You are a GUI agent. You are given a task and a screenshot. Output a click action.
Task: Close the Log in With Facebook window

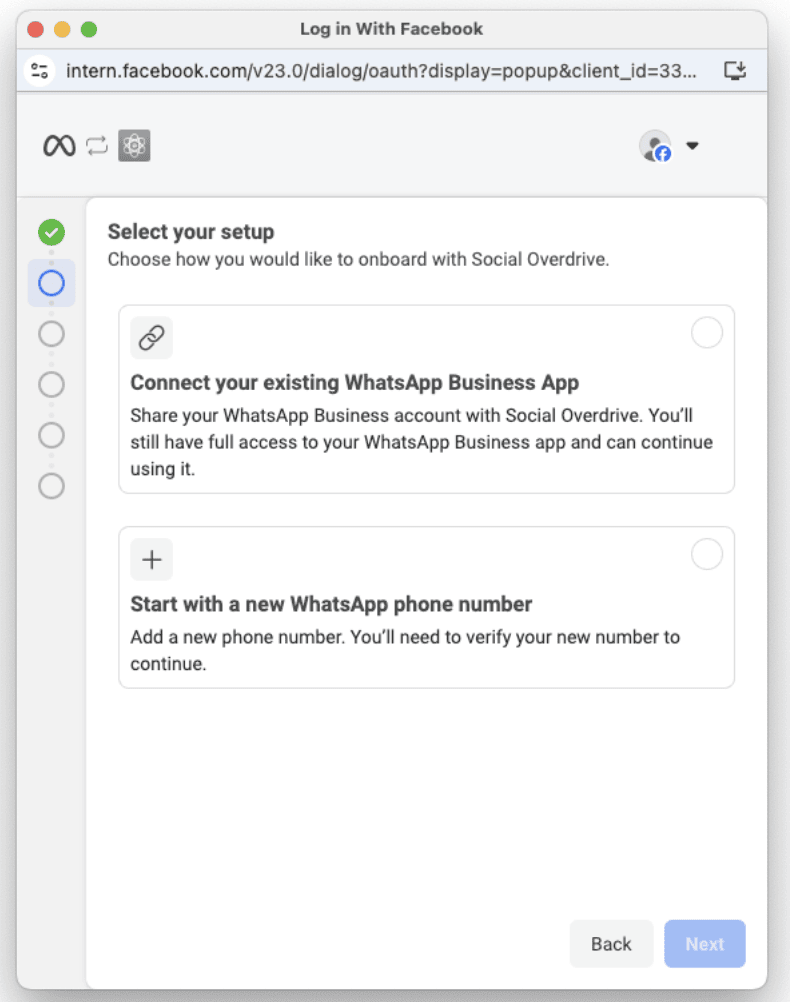click(x=36, y=29)
